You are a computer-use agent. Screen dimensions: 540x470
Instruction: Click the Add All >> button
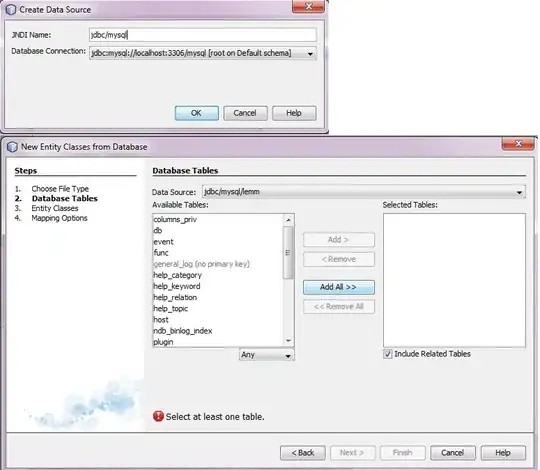click(339, 287)
